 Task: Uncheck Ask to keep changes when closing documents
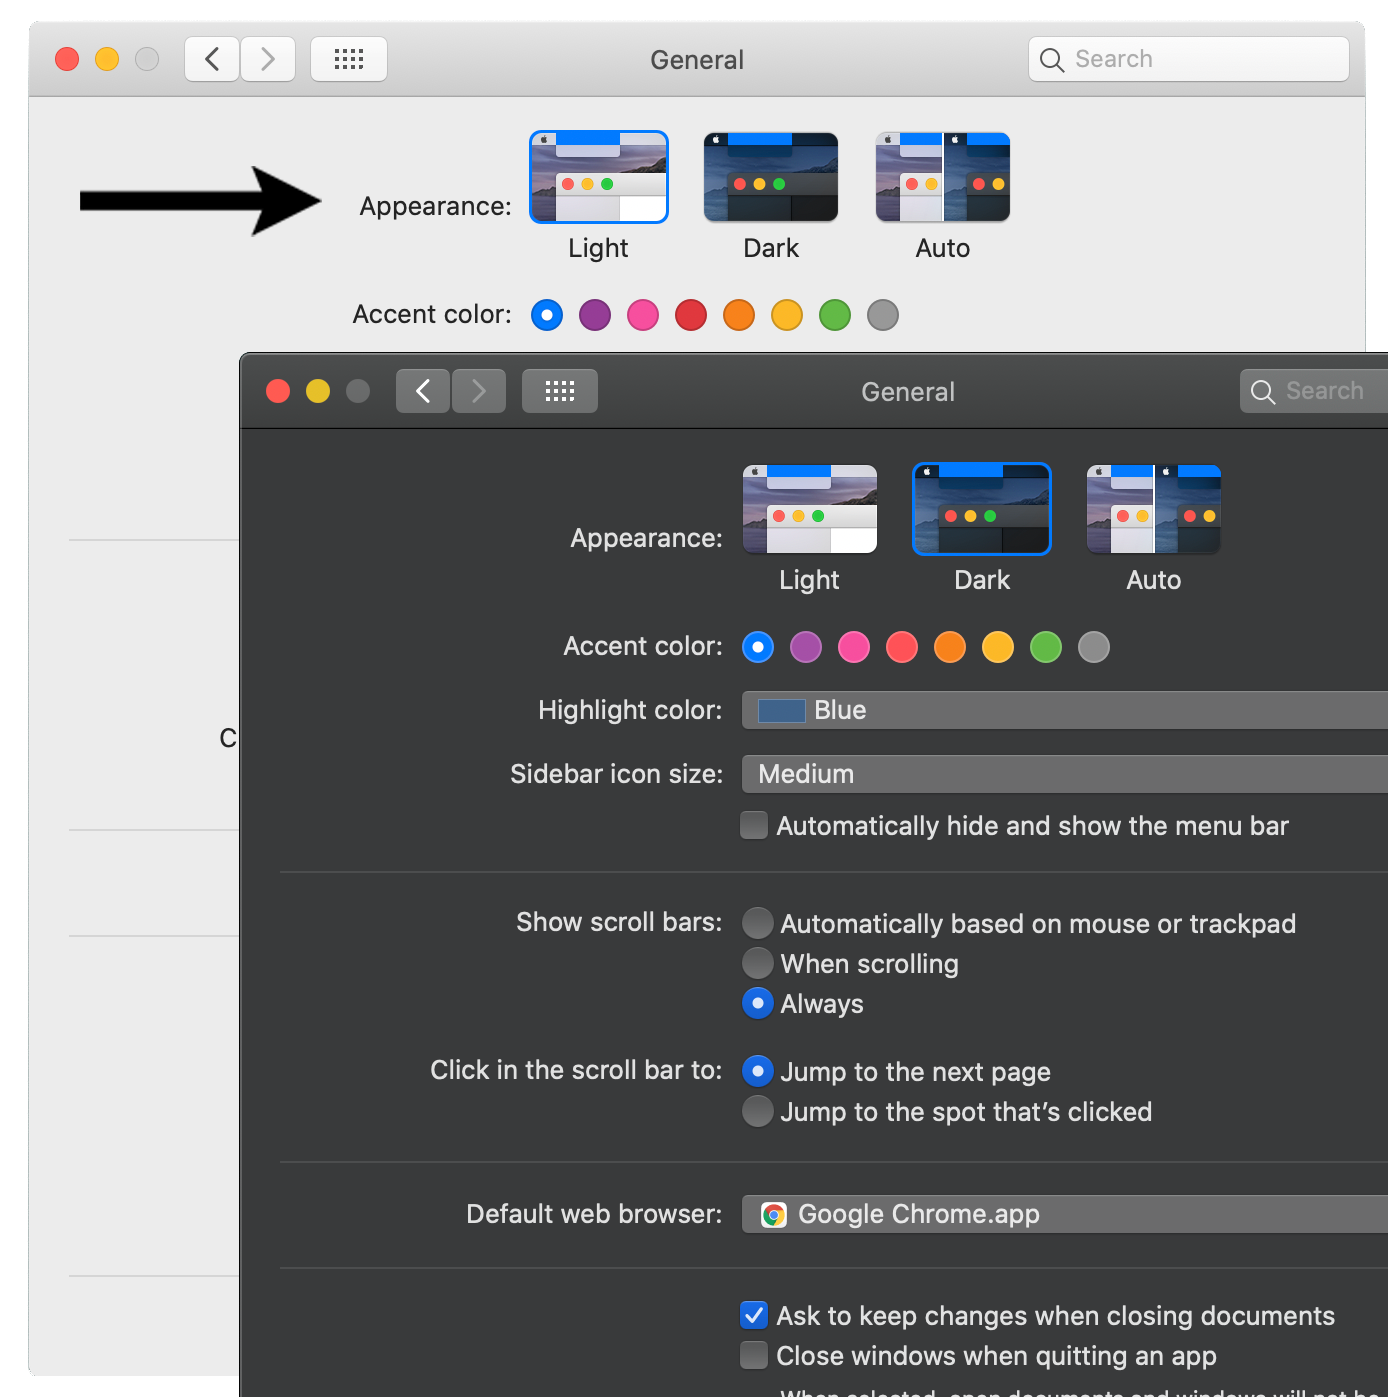(754, 1315)
